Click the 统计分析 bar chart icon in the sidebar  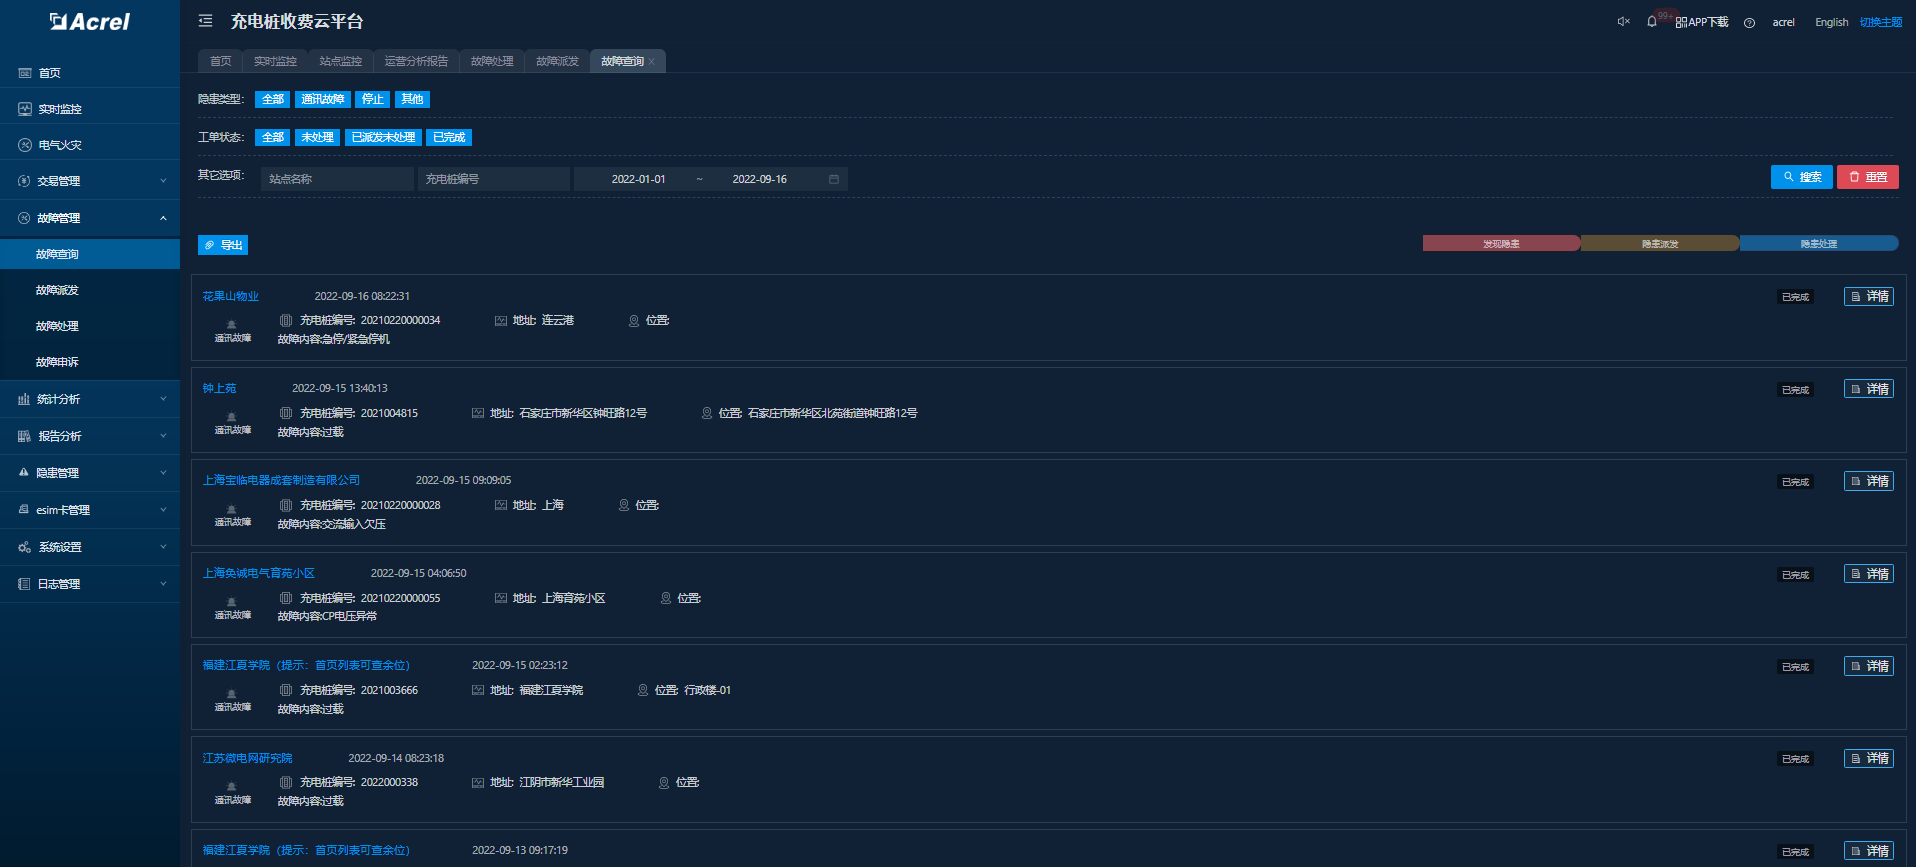24,399
